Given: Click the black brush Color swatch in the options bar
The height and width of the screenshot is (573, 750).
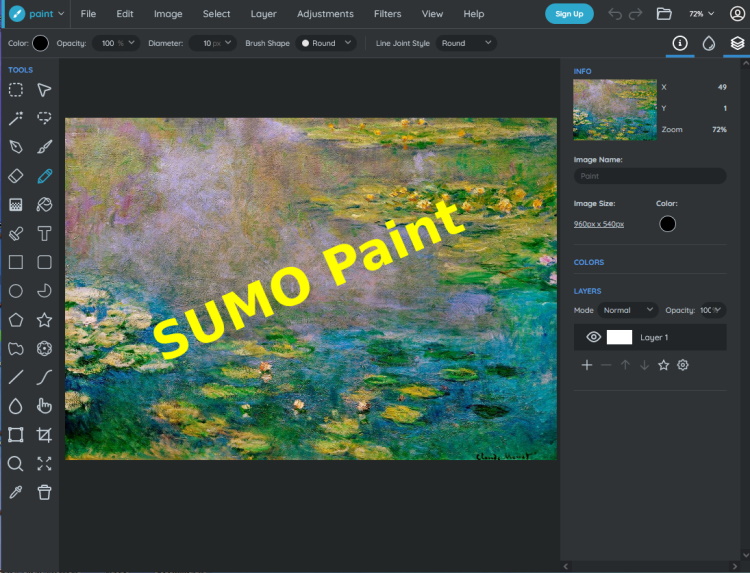Looking at the screenshot, I should pos(41,43).
